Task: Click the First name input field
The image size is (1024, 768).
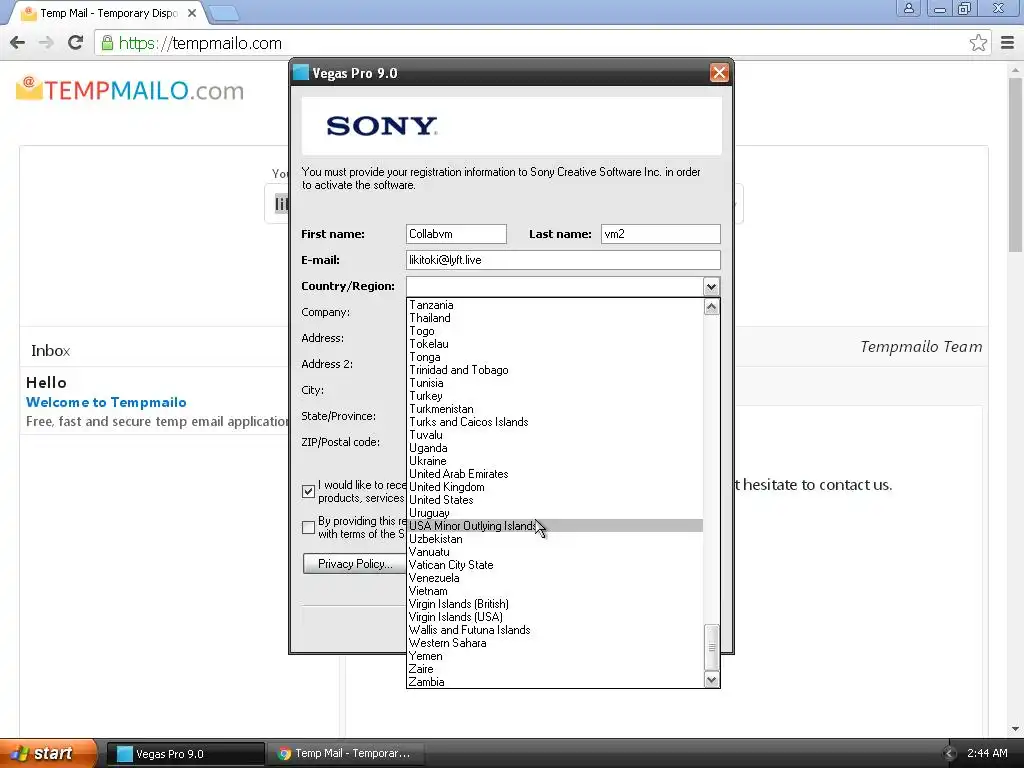Action: pos(456,234)
